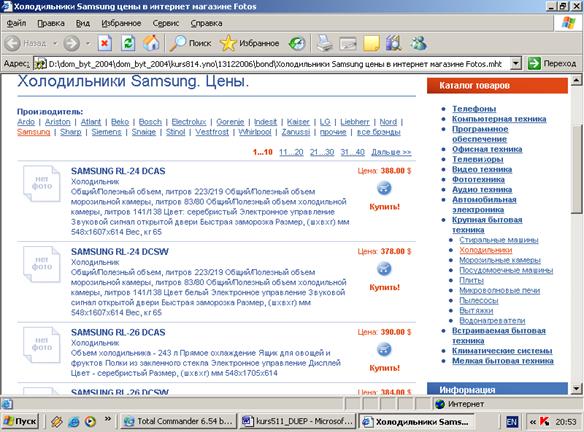Viewport: 584px width, 432px height.
Task: Click the Переход go button
Action: 552,64
